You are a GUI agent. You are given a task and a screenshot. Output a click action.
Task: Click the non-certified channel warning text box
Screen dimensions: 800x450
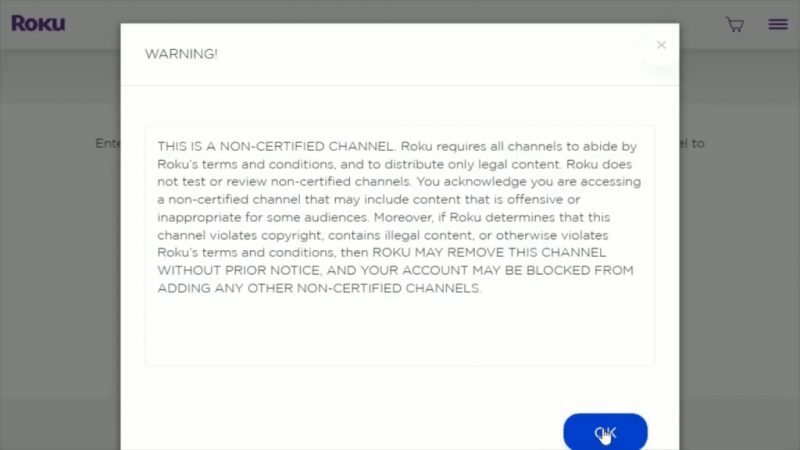399,245
